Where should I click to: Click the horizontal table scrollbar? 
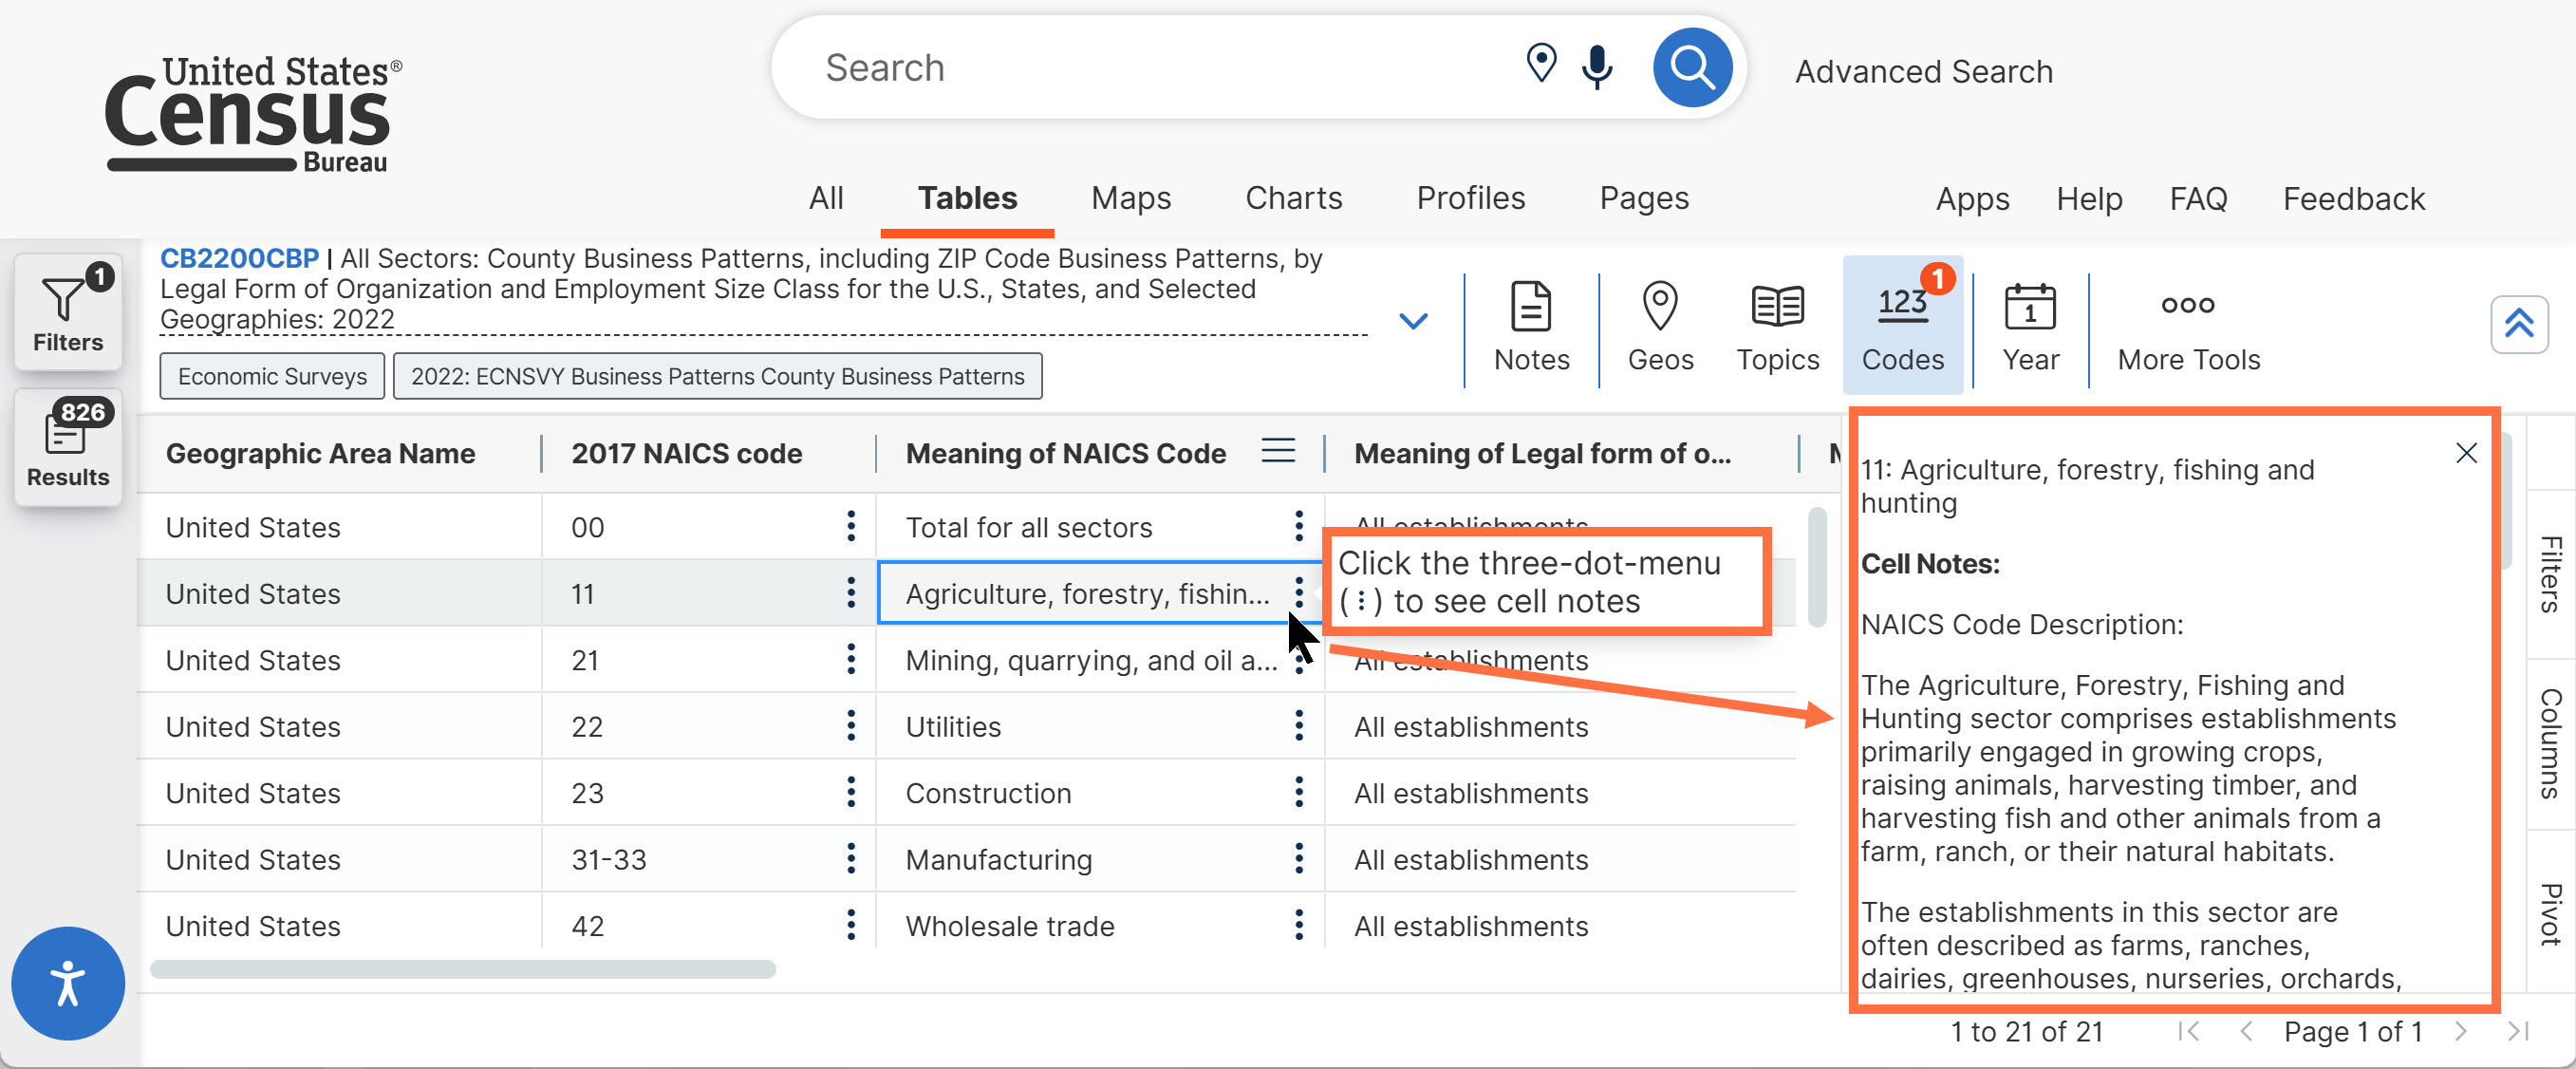click(463, 969)
